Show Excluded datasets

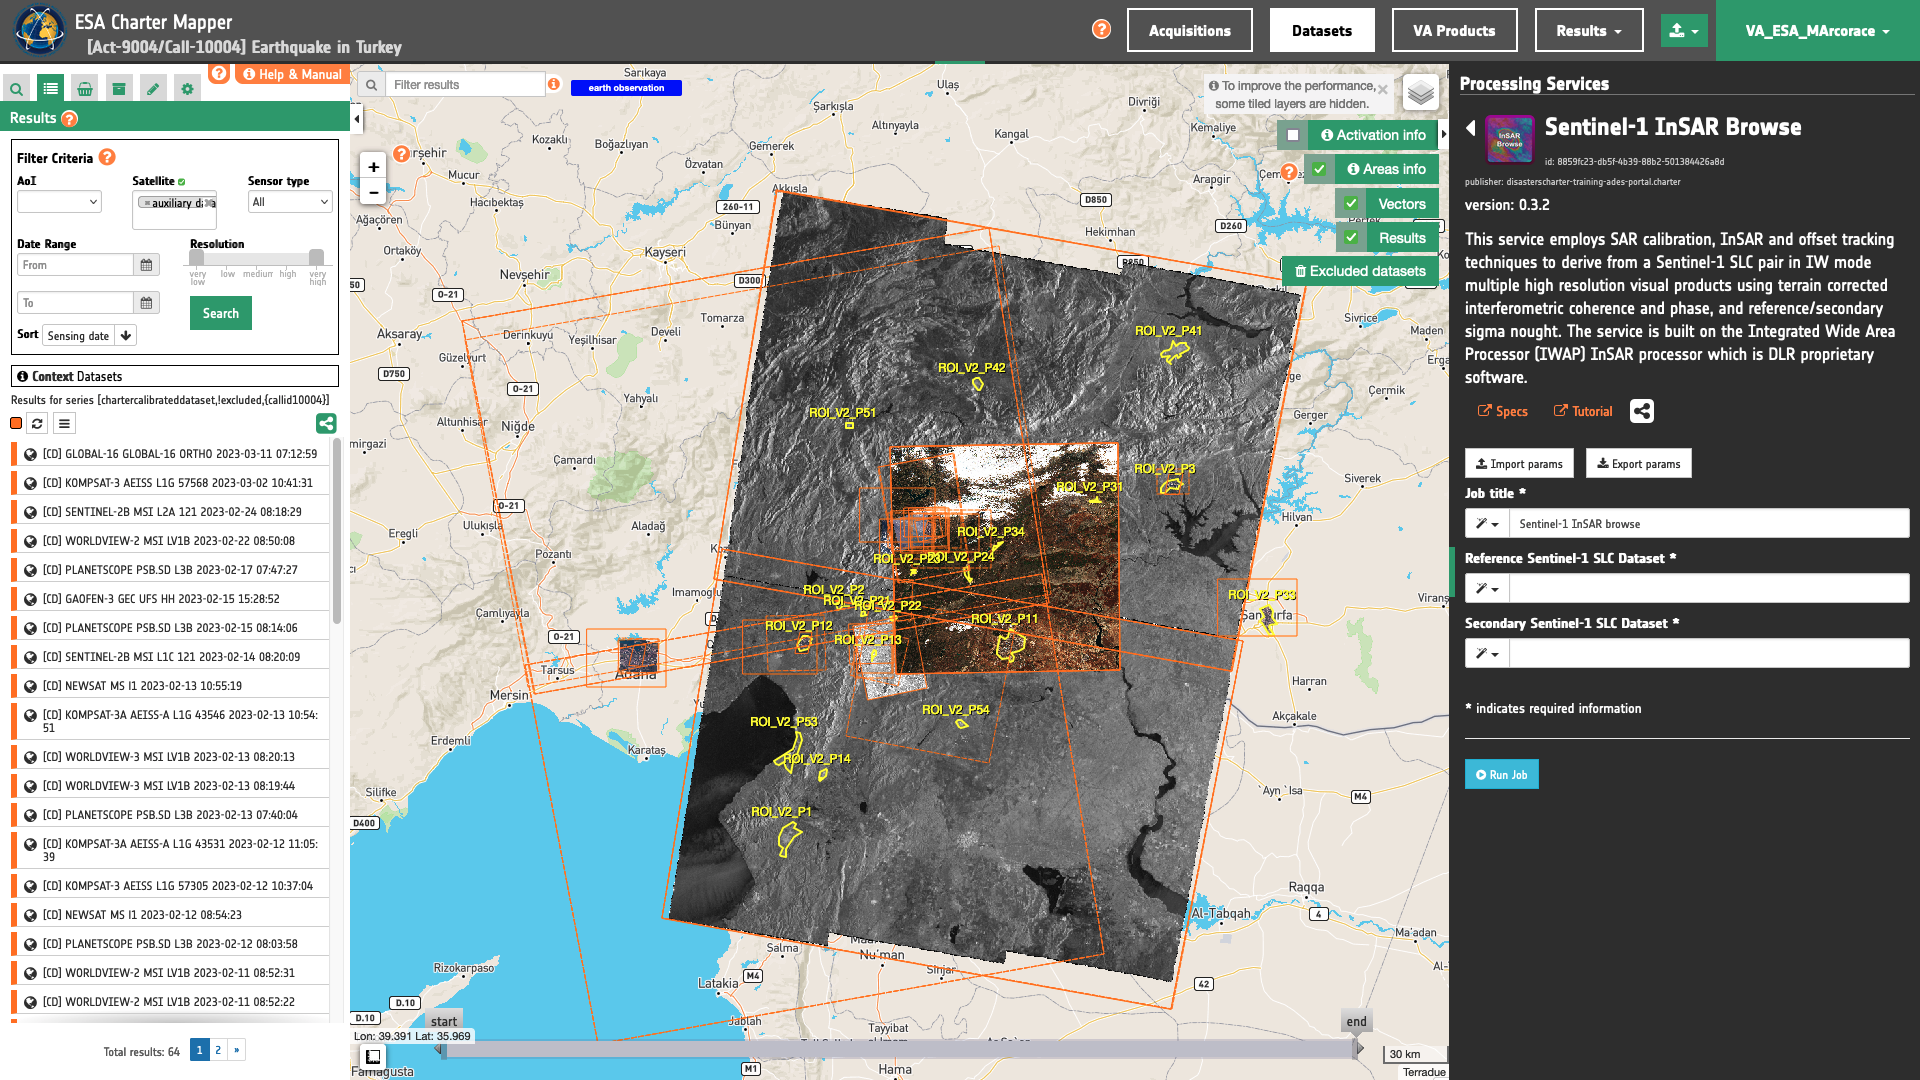tap(1360, 271)
